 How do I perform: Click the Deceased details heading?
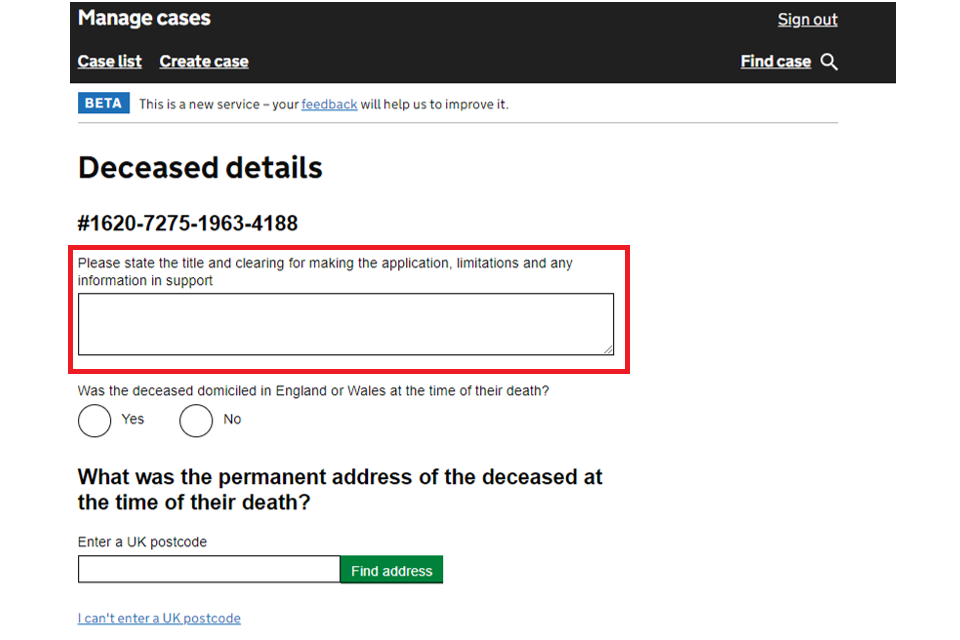200,167
